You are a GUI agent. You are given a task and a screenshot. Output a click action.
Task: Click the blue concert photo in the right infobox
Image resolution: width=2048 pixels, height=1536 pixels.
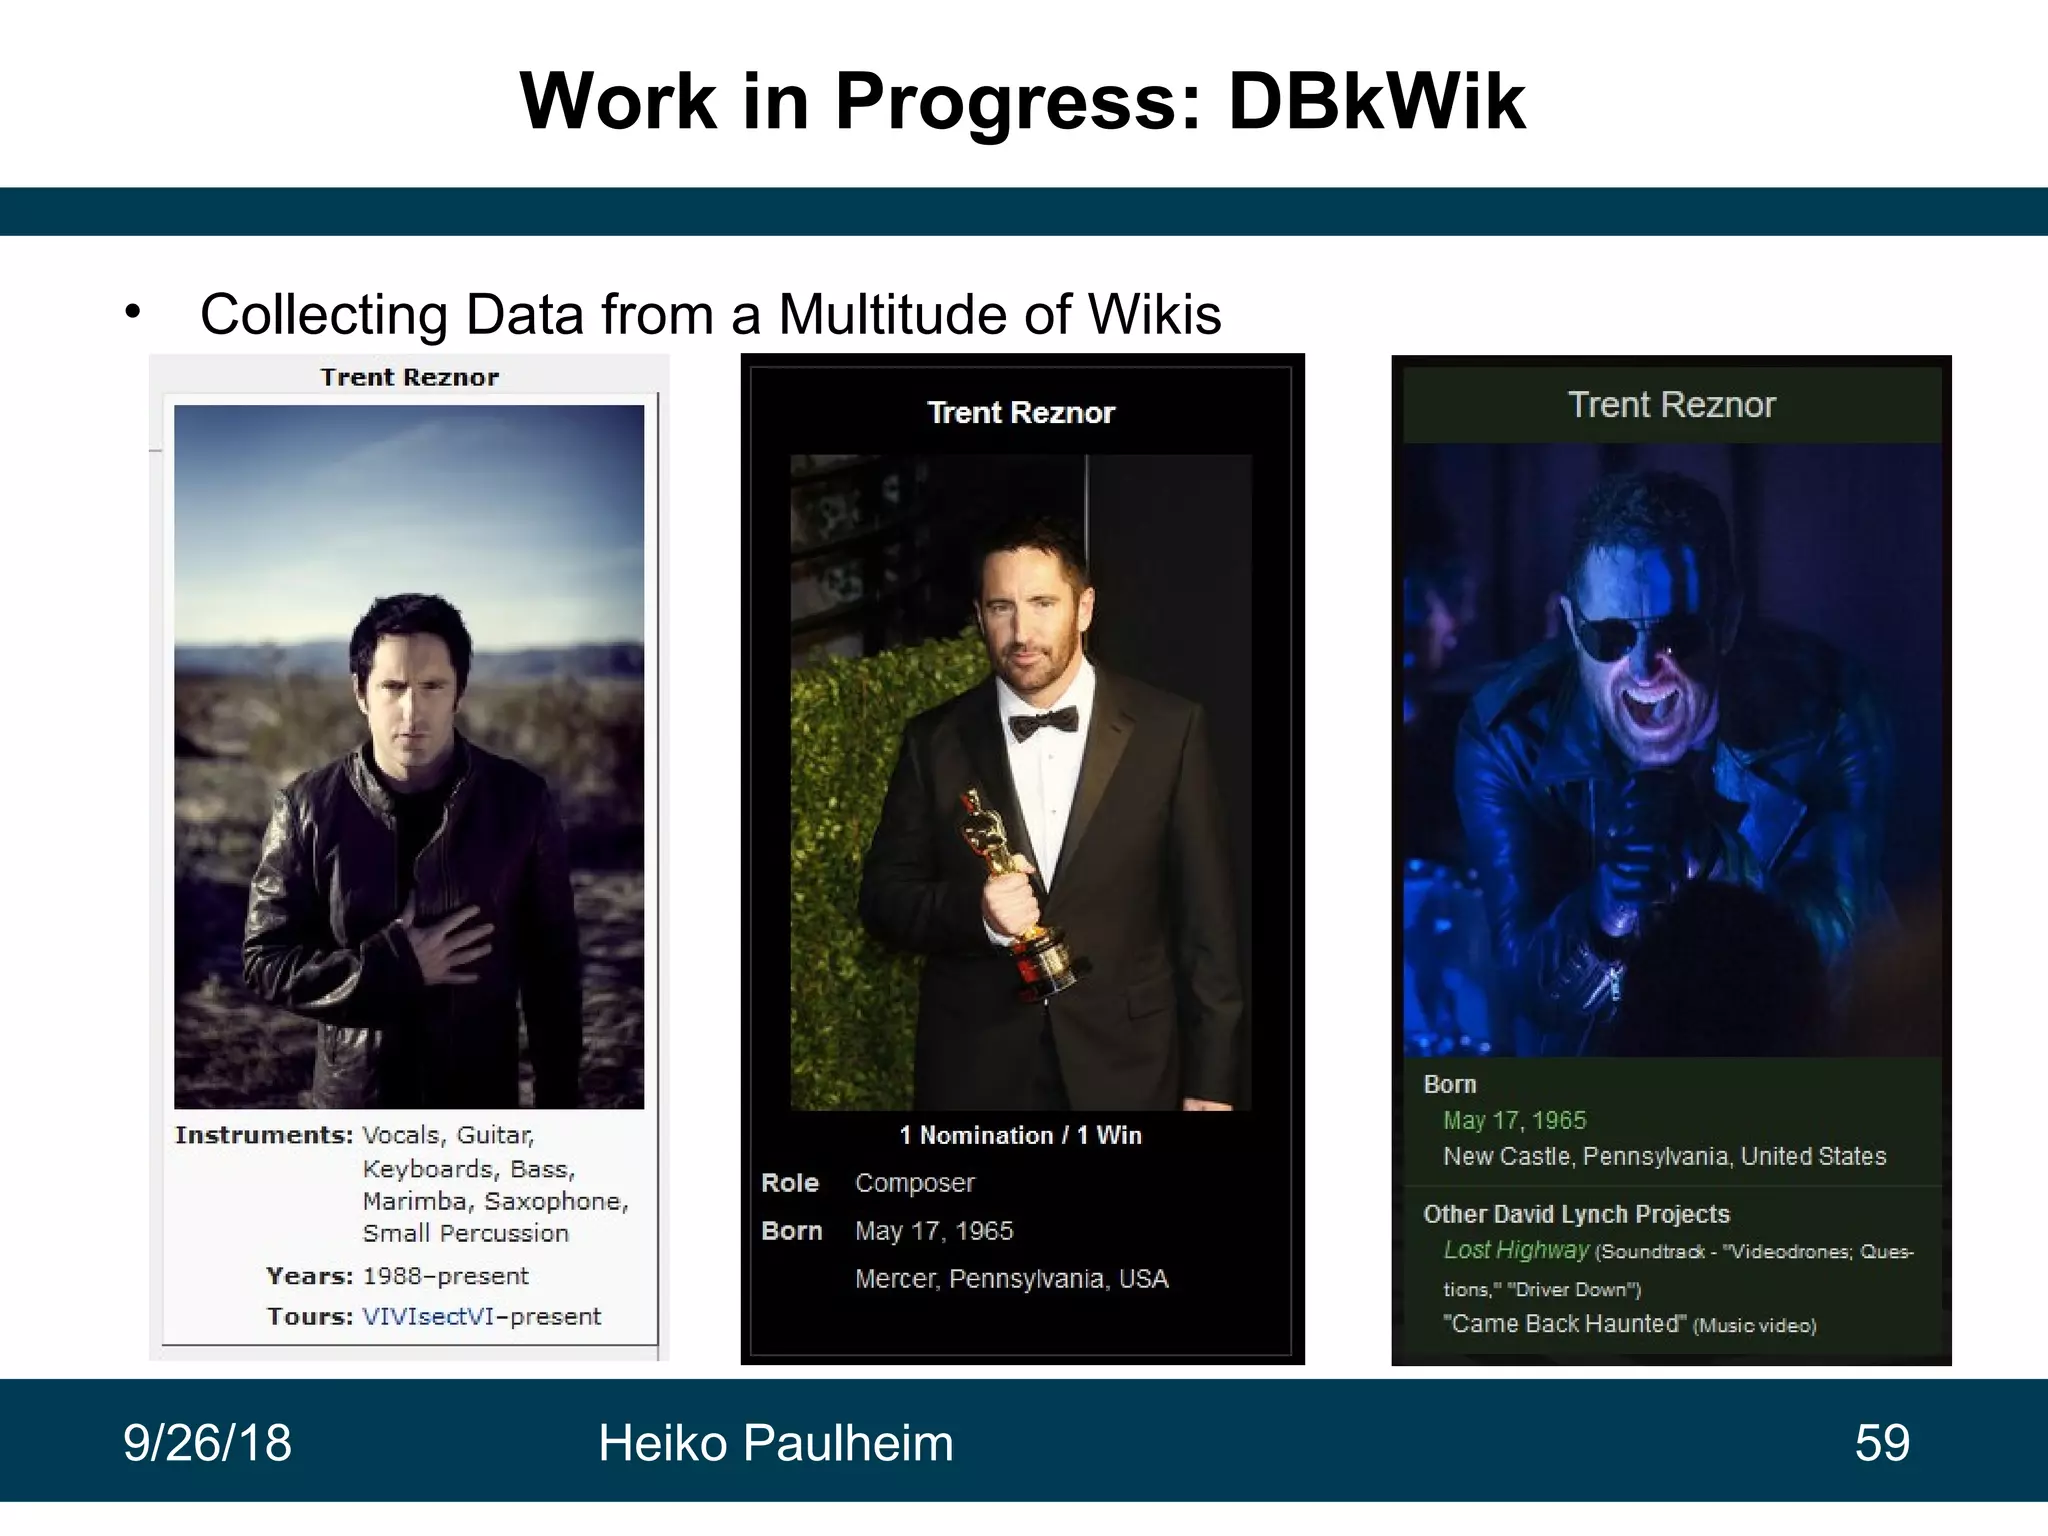1672,750
